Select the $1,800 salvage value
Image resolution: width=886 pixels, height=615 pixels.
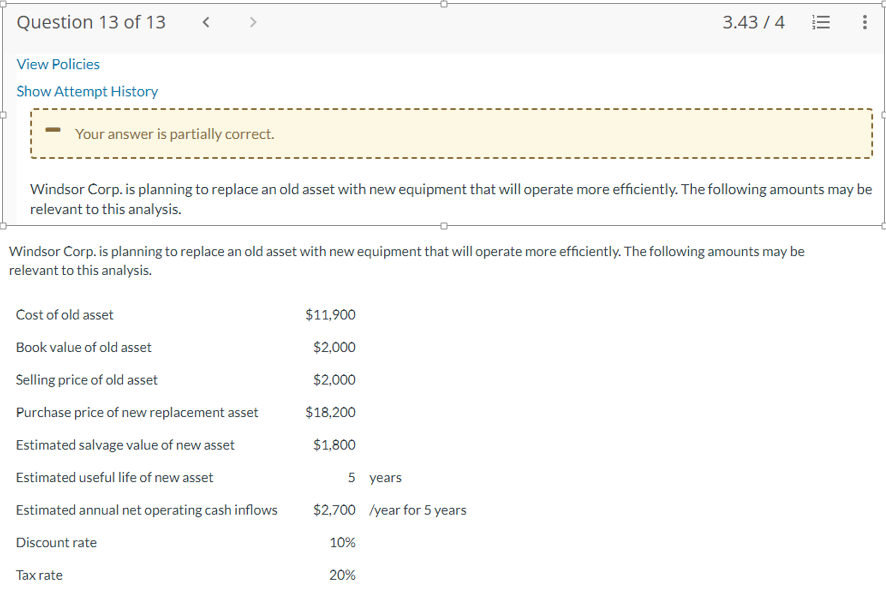point(335,445)
